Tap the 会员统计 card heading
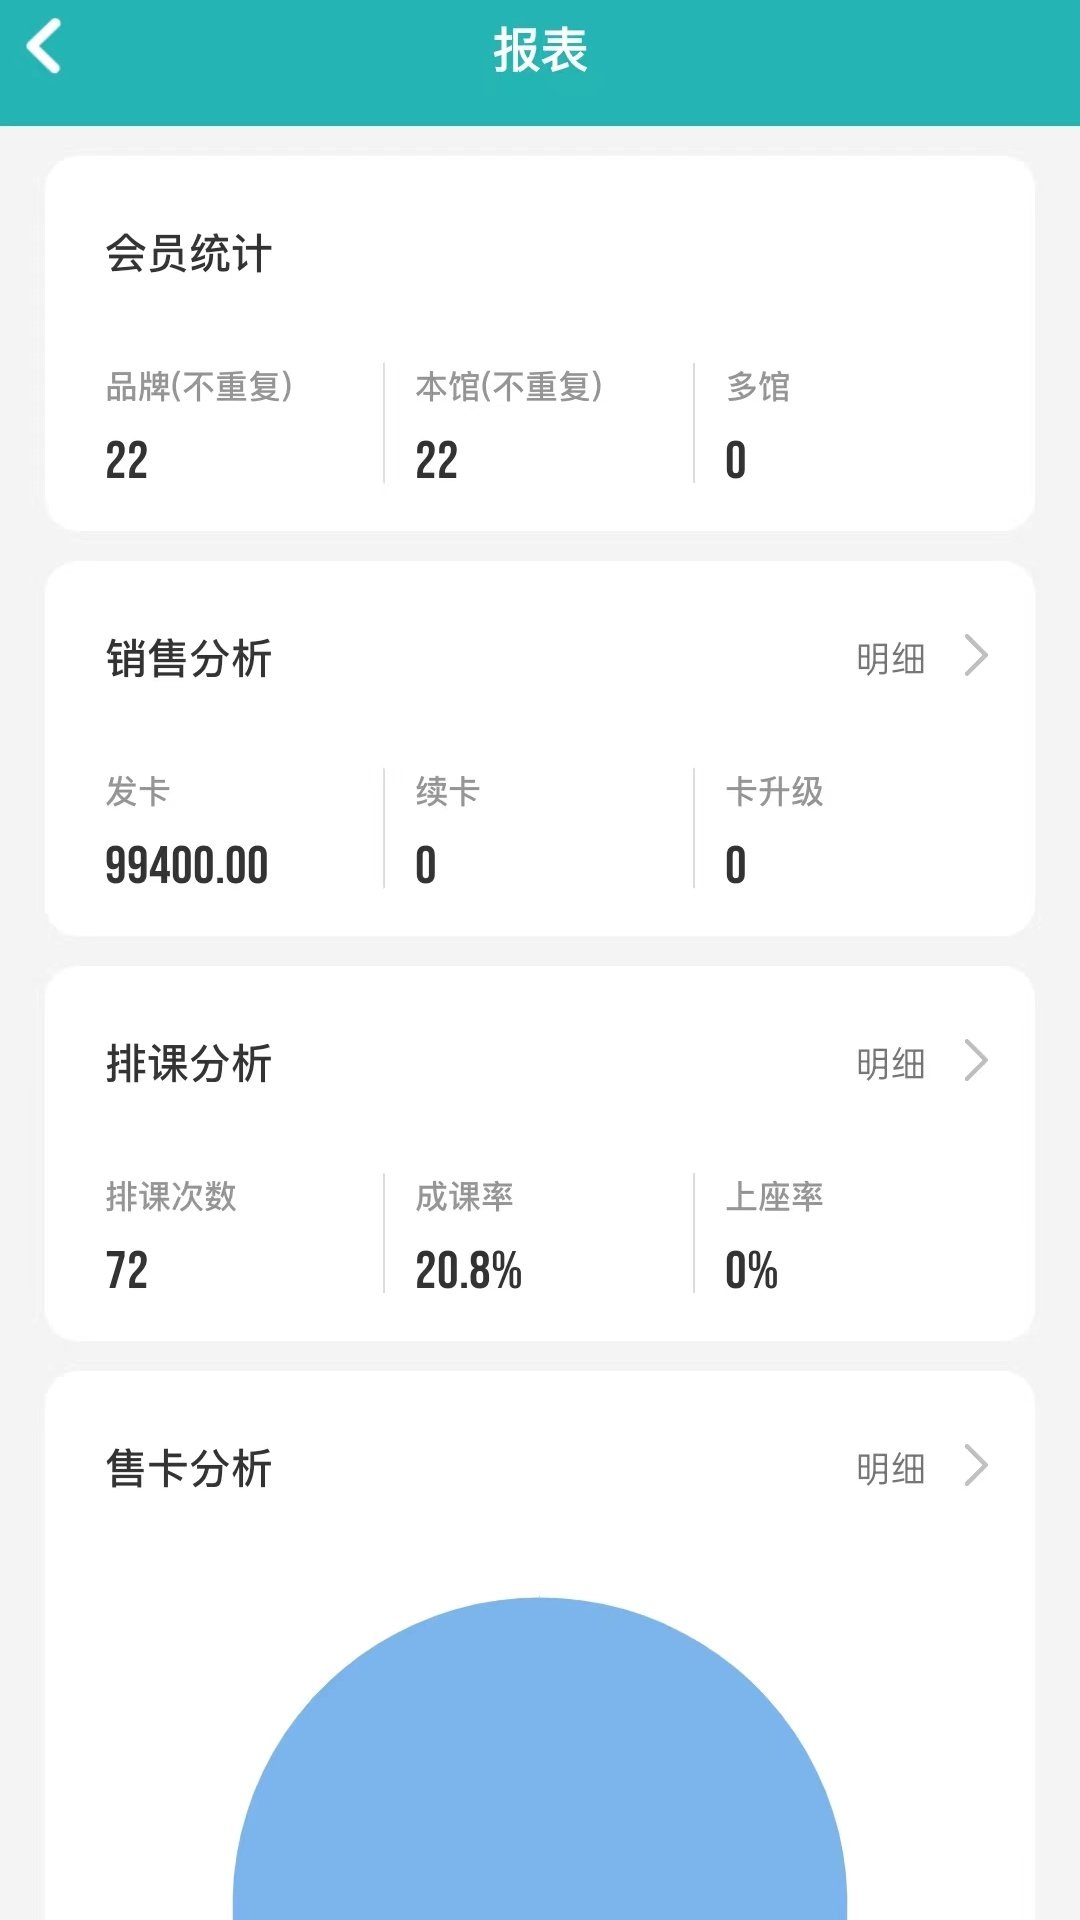Screen dimensions: 1080x1920 click(189, 253)
